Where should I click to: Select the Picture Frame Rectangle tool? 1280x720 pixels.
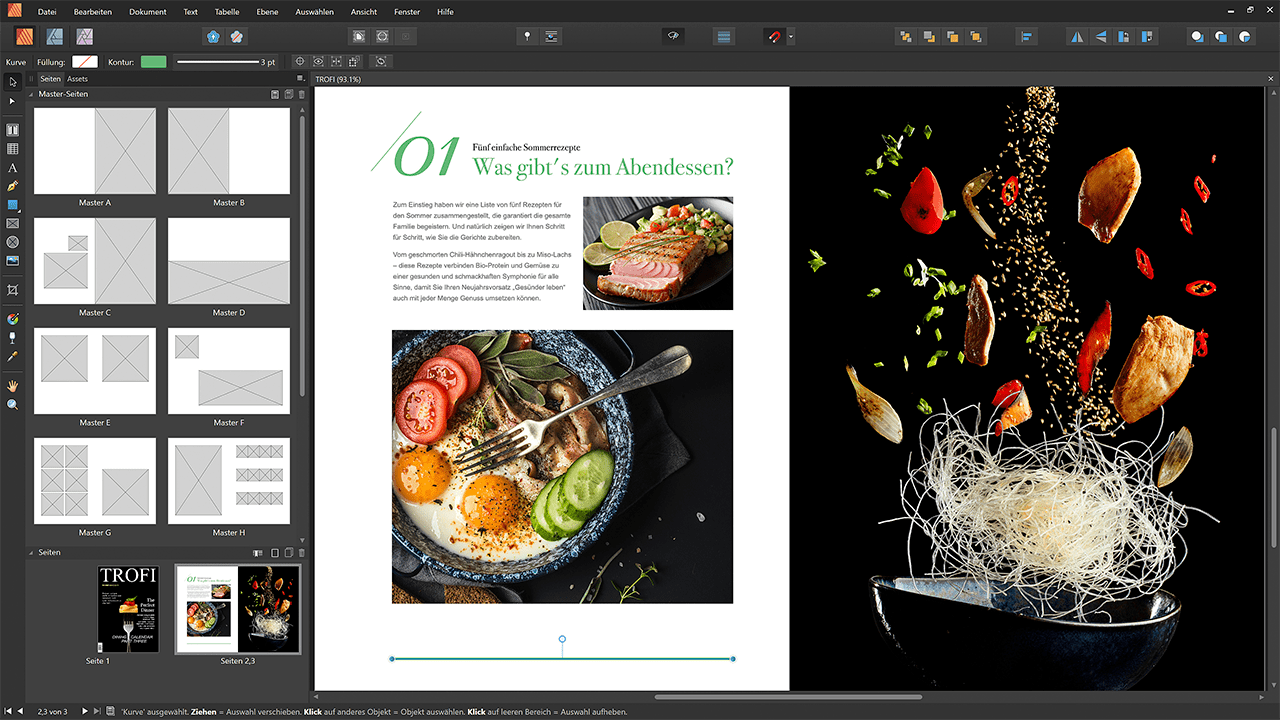point(13,223)
